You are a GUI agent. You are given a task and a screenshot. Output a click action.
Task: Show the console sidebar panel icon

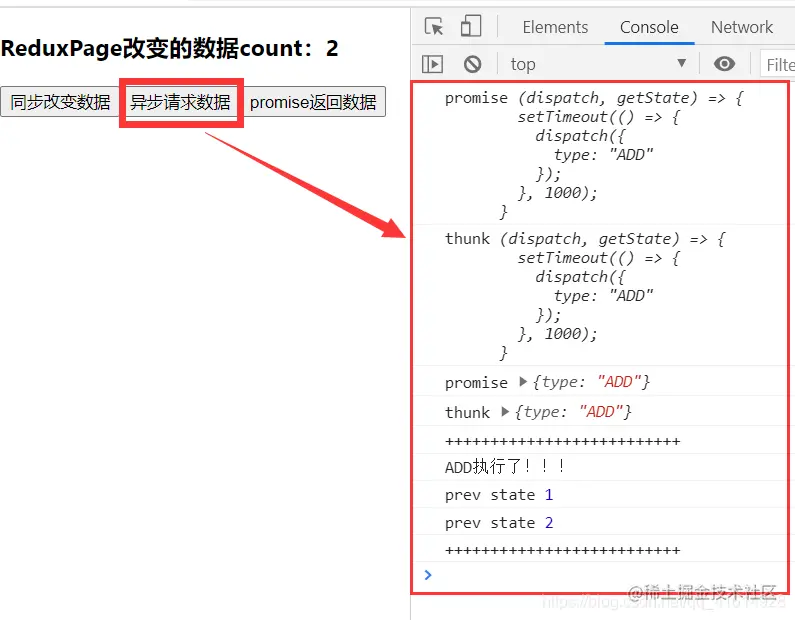(x=432, y=64)
